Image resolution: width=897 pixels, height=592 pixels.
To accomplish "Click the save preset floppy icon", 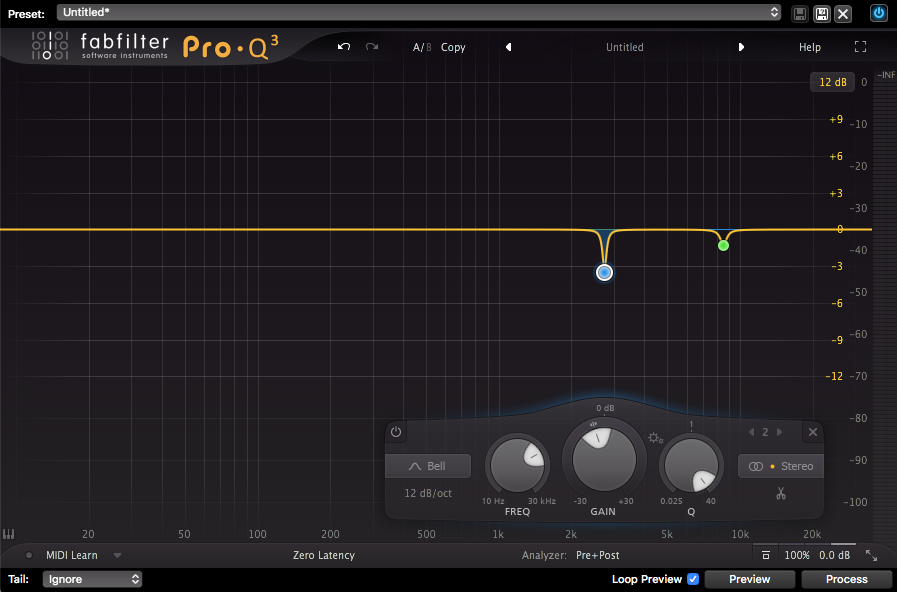I will (800, 14).
